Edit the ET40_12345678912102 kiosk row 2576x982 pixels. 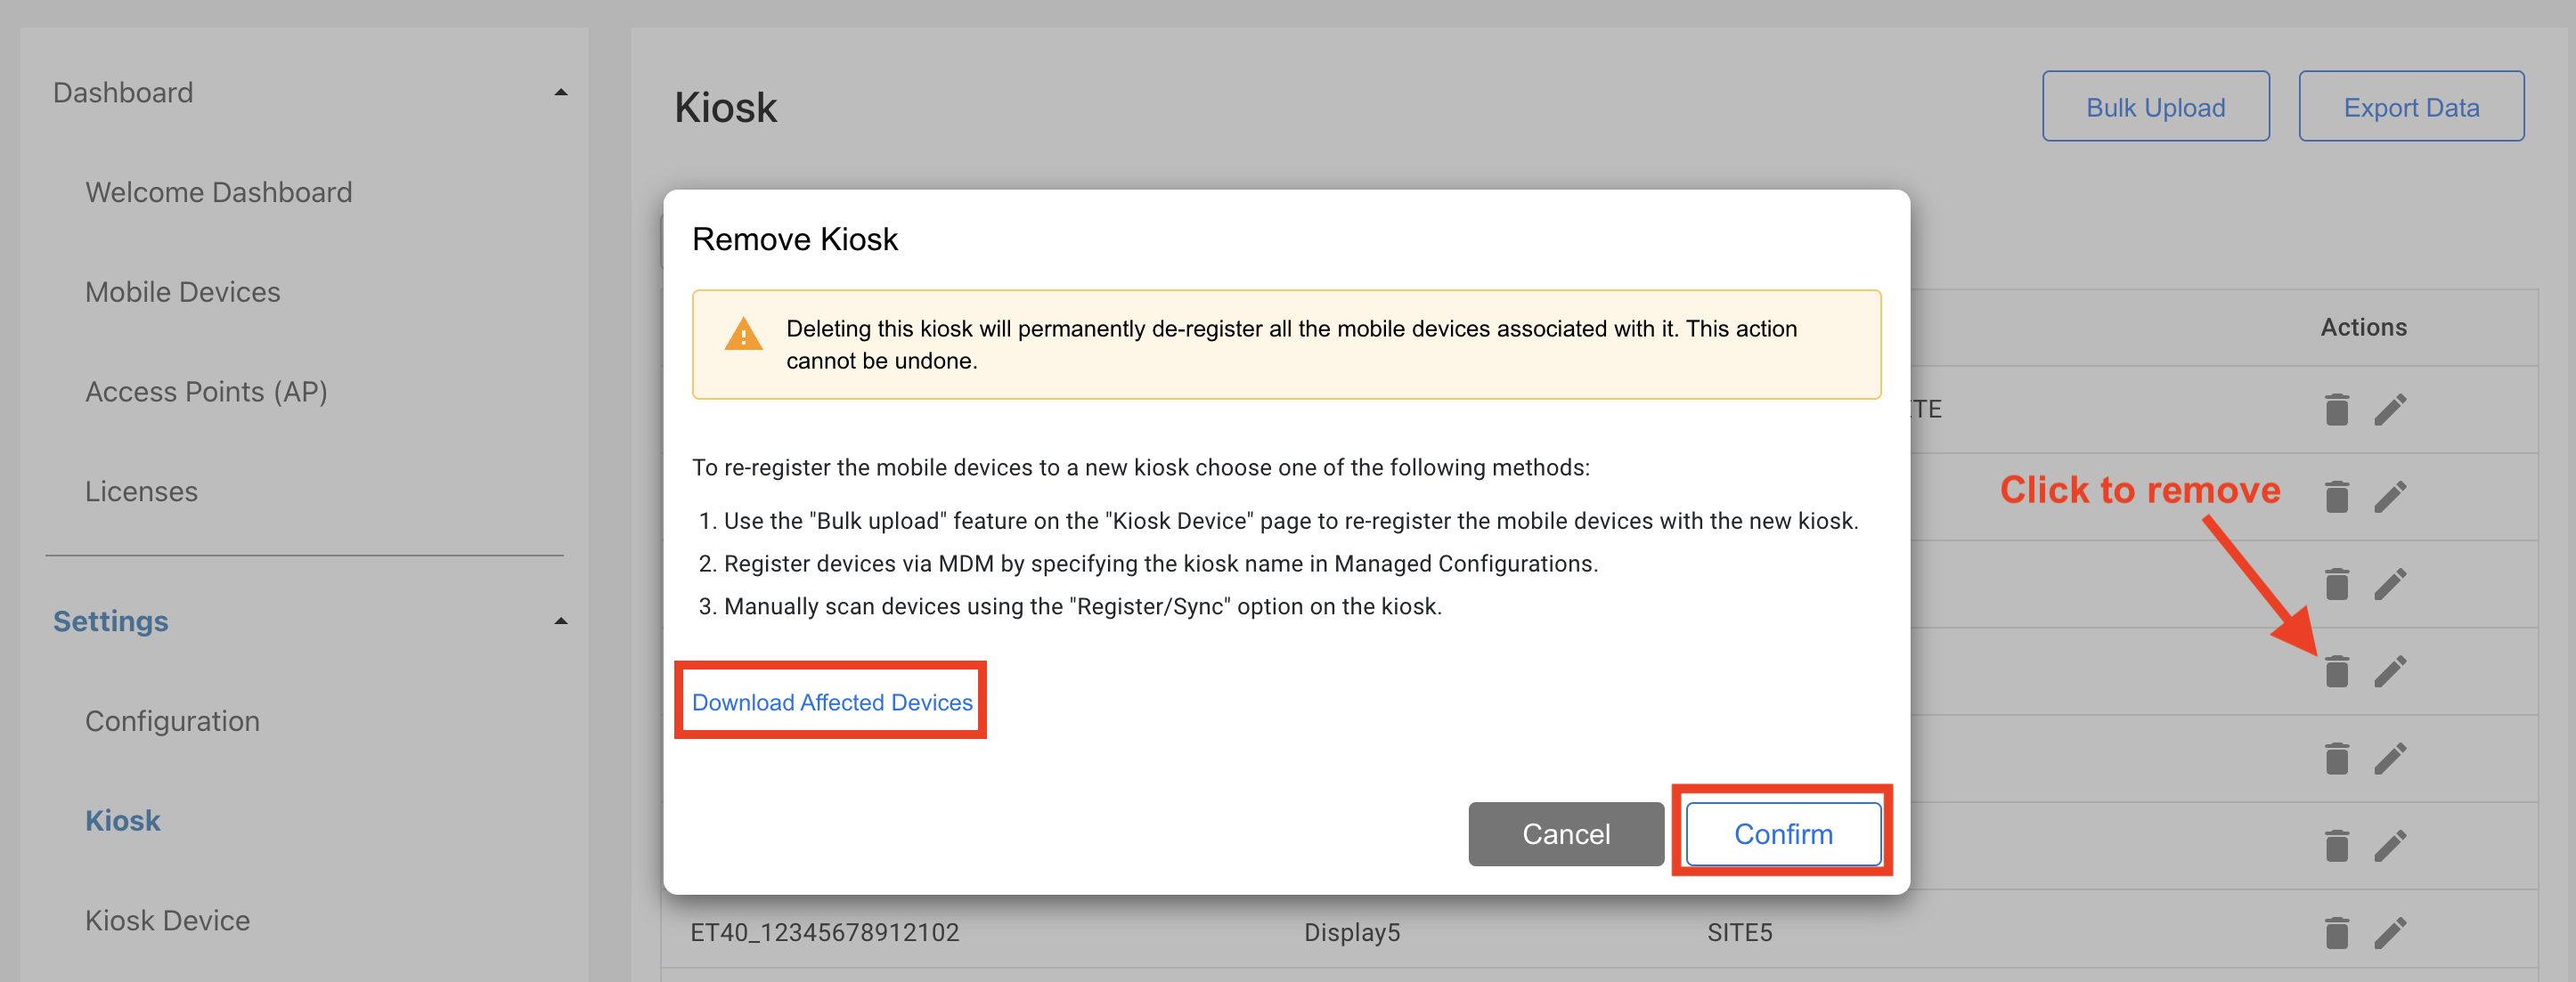2390,933
